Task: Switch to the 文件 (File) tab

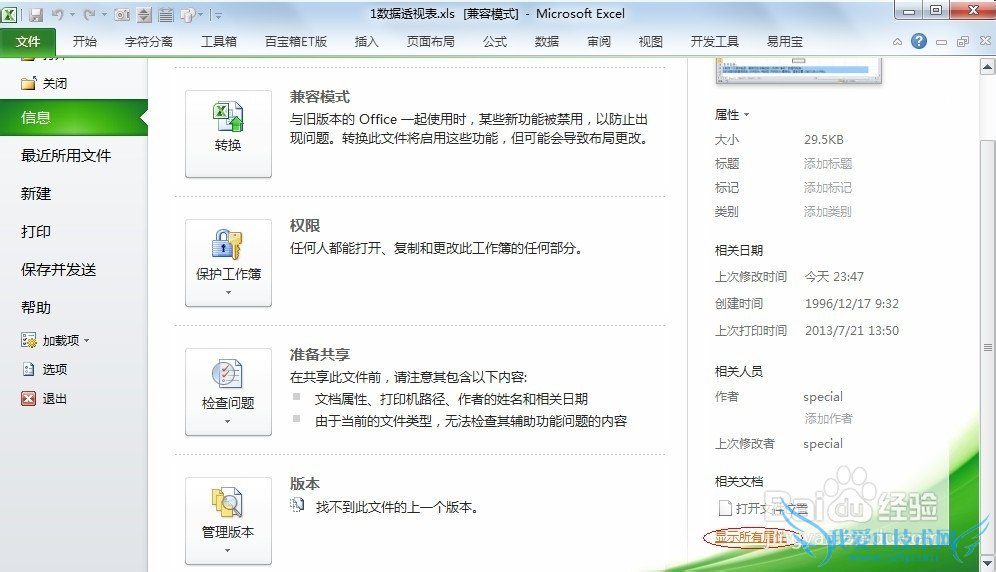Action: [x=28, y=42]
